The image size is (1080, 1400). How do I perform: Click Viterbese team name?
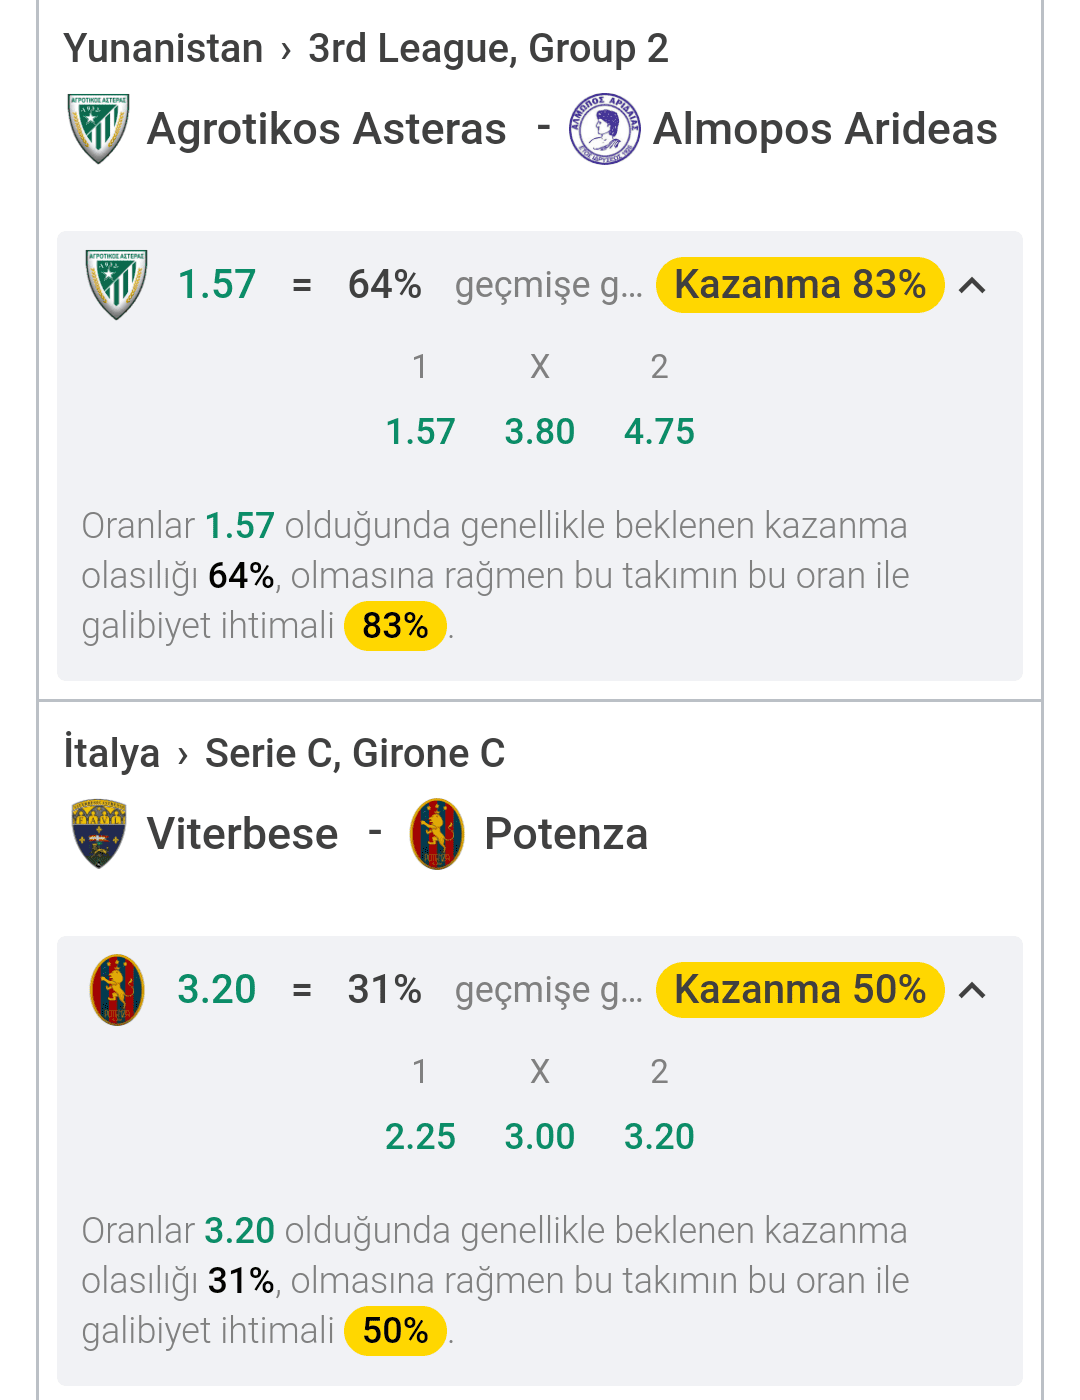pos(243,834)
